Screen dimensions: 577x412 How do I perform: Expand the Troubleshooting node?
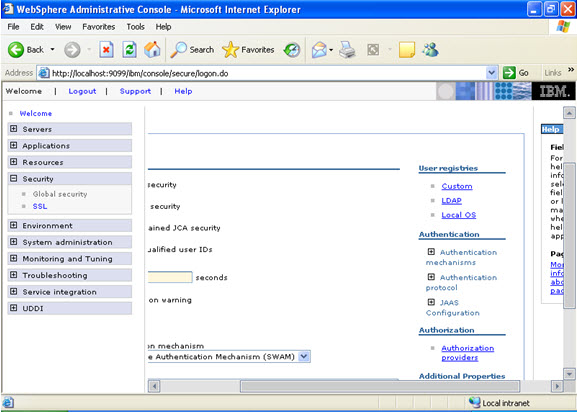[14, 275]
